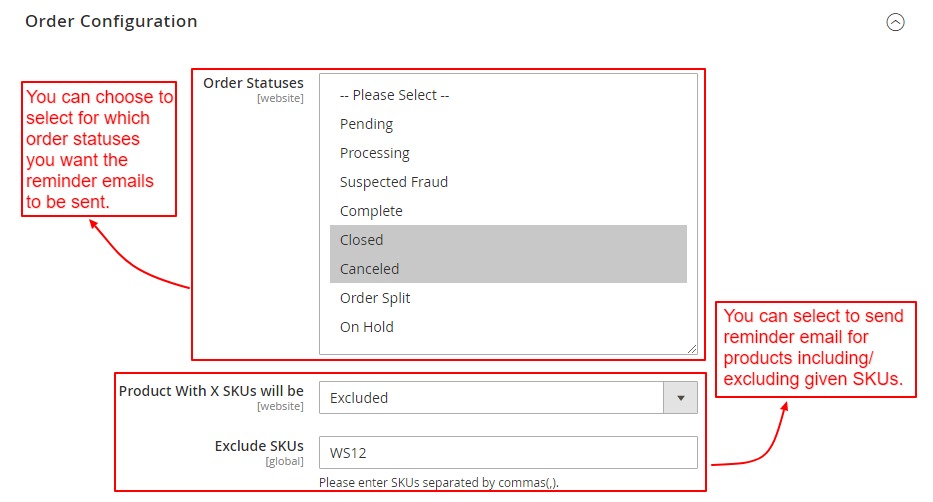933x502 pixels.
Task: Collapse the Order Configuration section
Action: click(896, 22)
